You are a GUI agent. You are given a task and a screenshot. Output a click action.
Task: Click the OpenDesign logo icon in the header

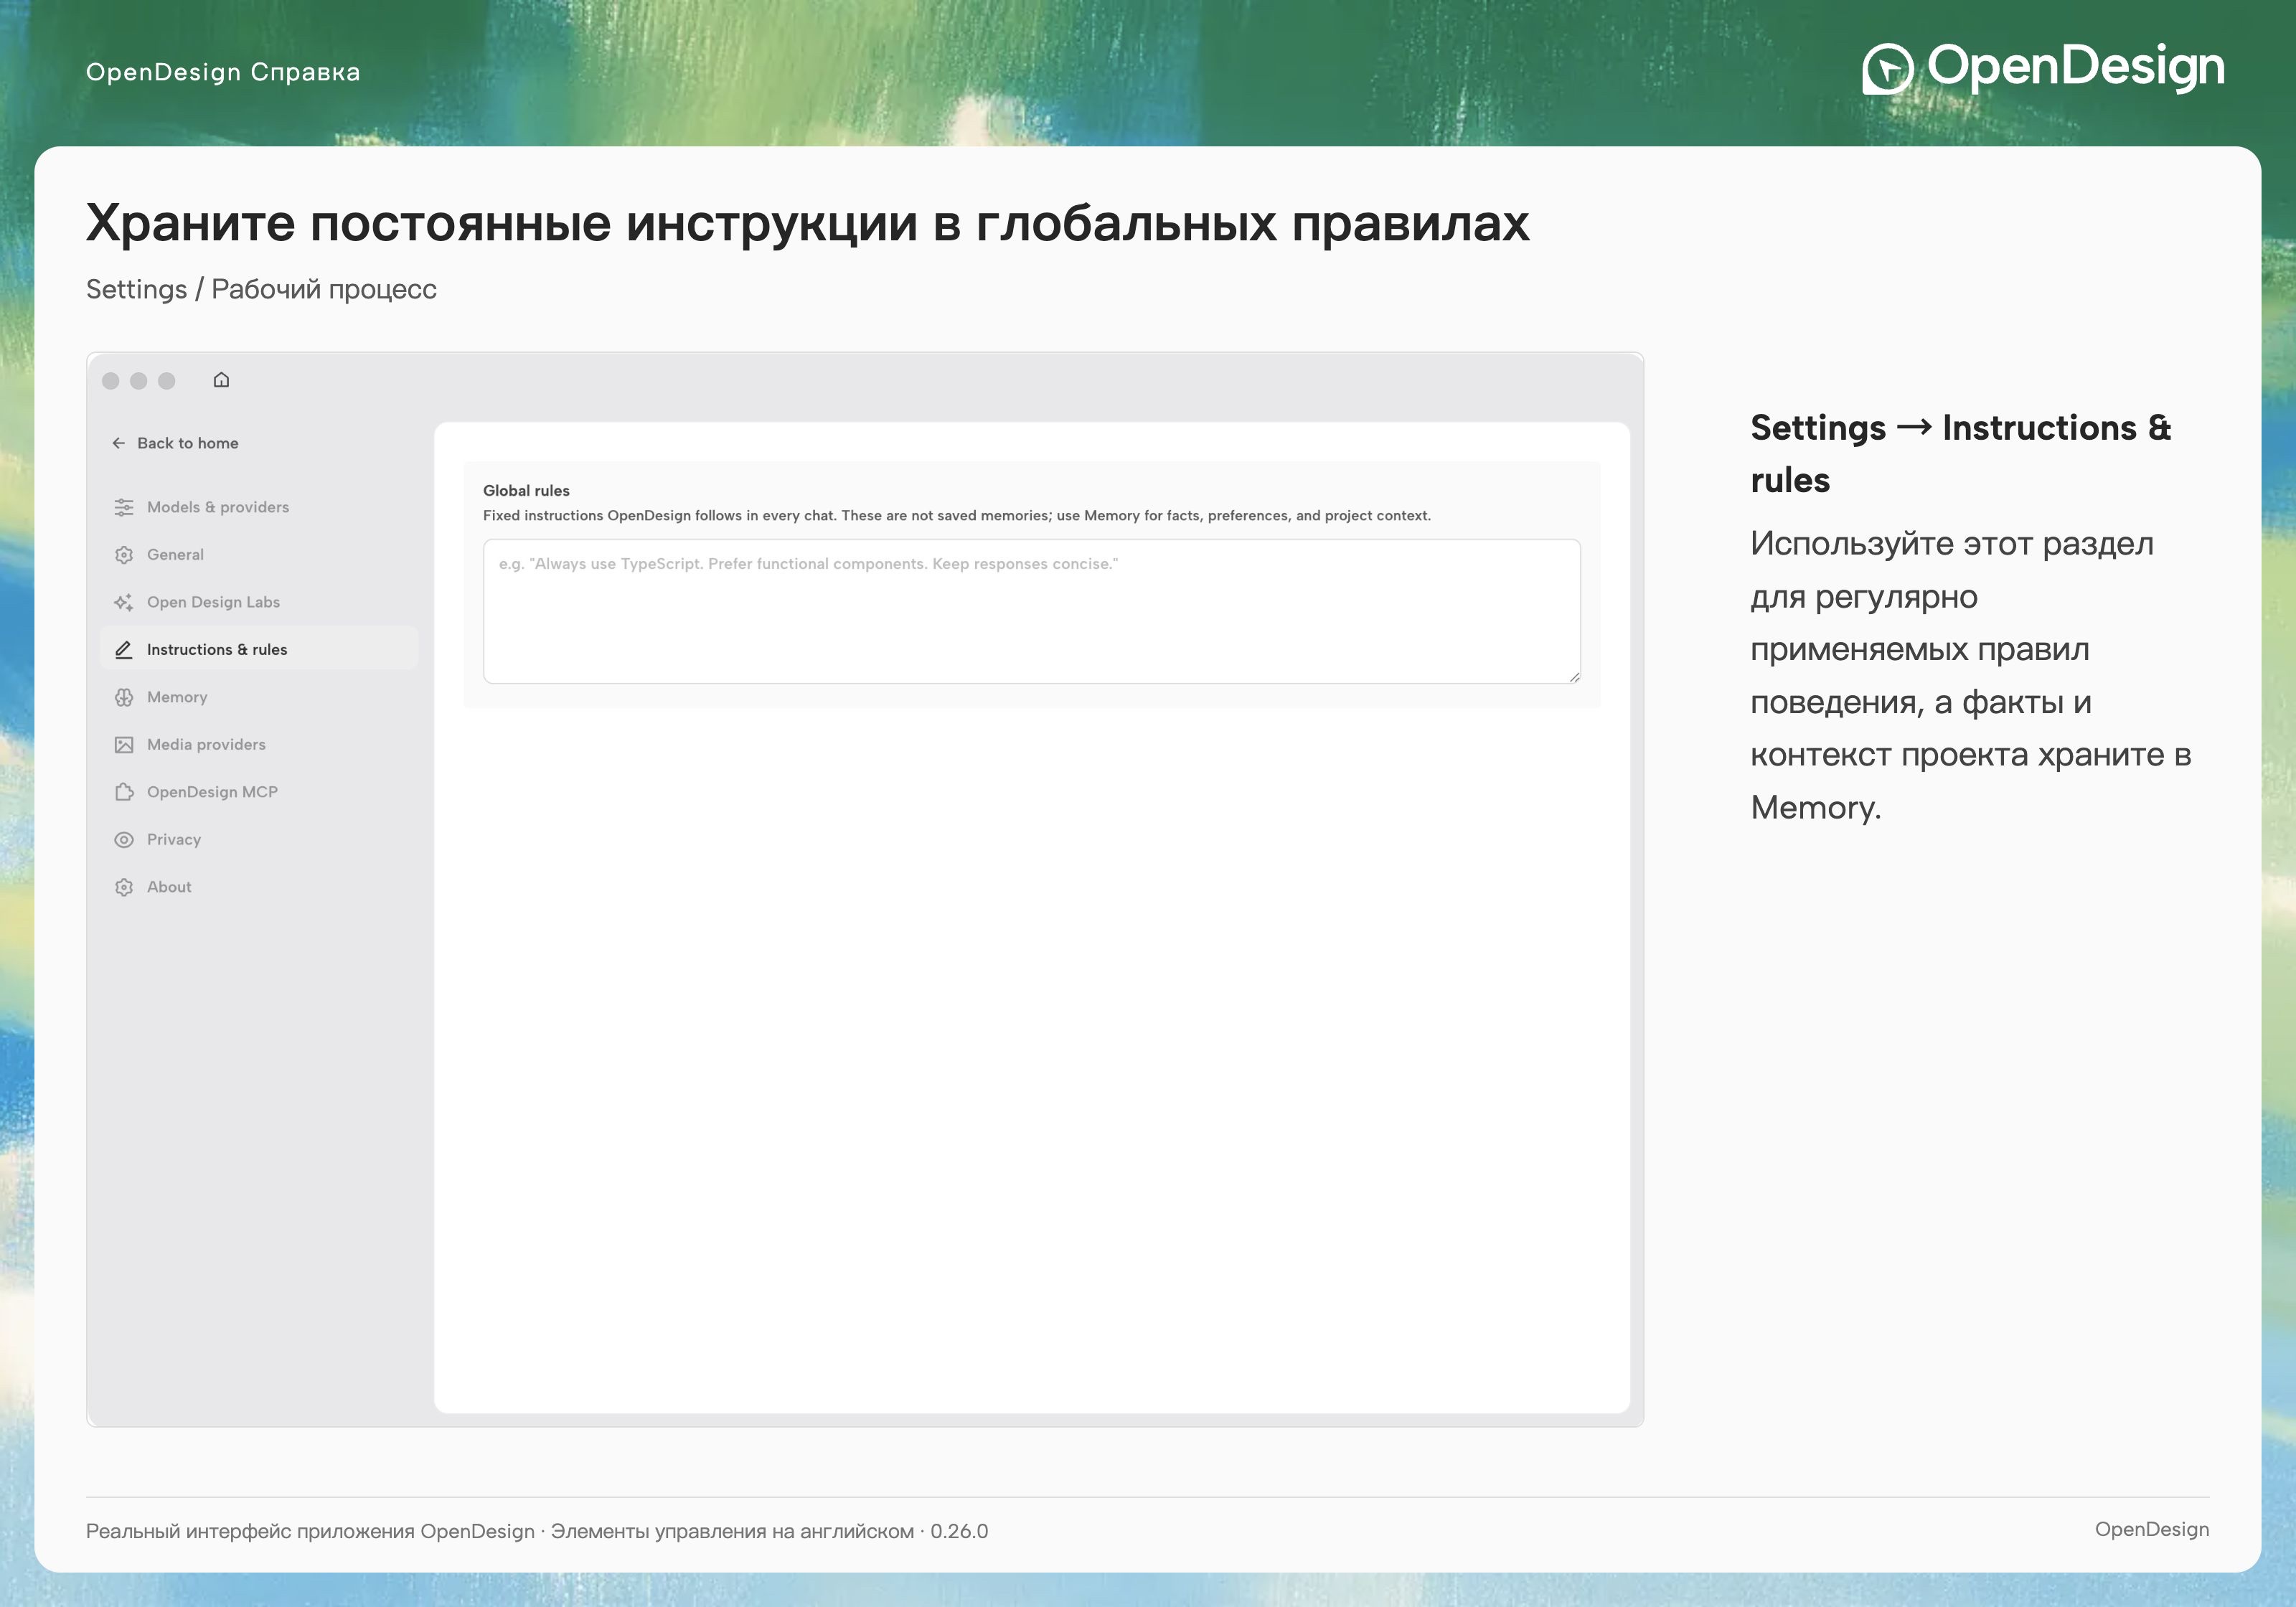click(1887, 69)
